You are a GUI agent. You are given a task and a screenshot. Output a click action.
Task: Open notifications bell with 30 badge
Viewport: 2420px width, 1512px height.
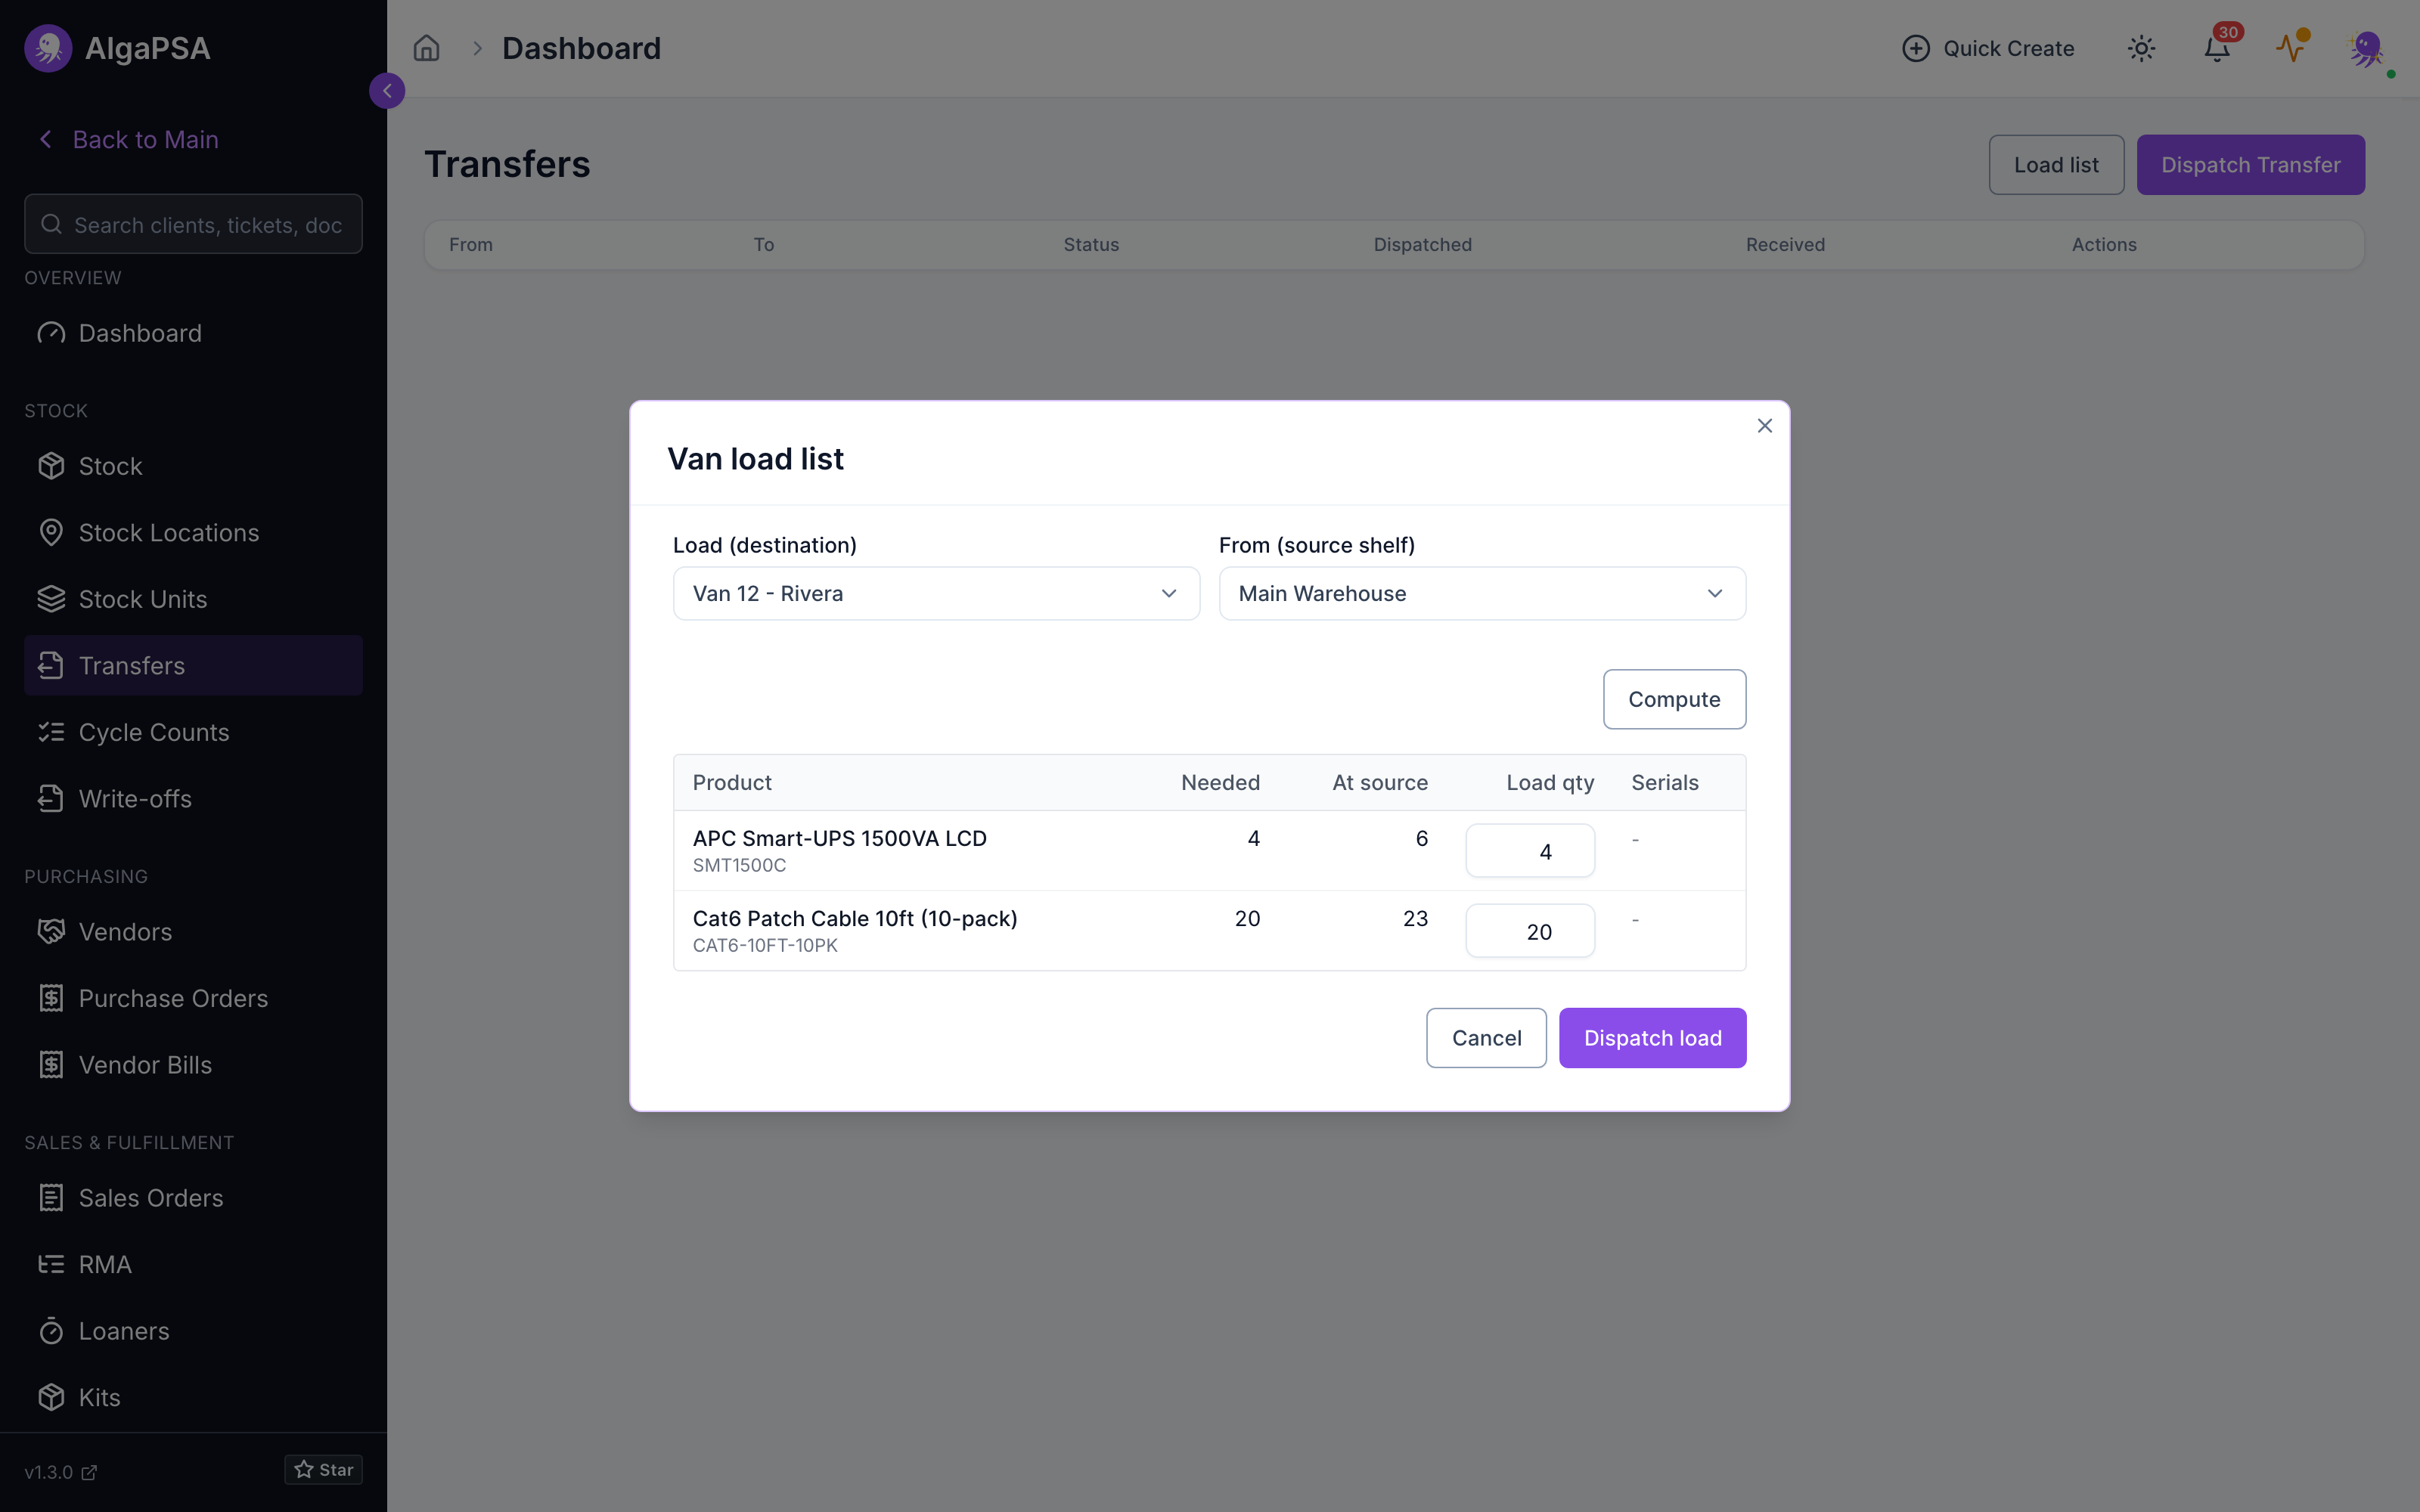pyautogui.click(x=2217, y=48)
